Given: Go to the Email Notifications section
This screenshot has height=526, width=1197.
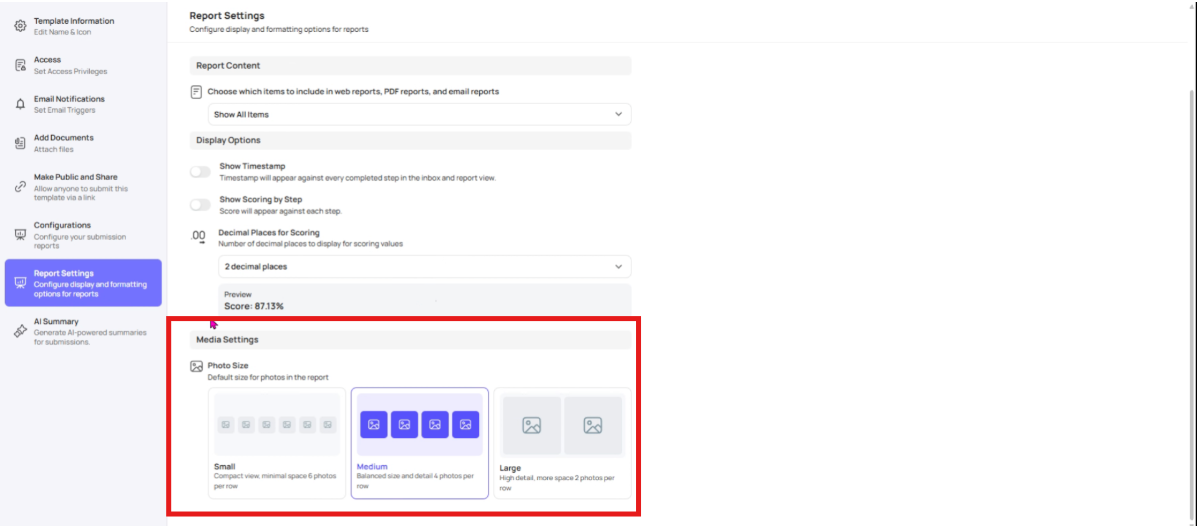Looking at the screenshot, I should click(x=69, y=104).
